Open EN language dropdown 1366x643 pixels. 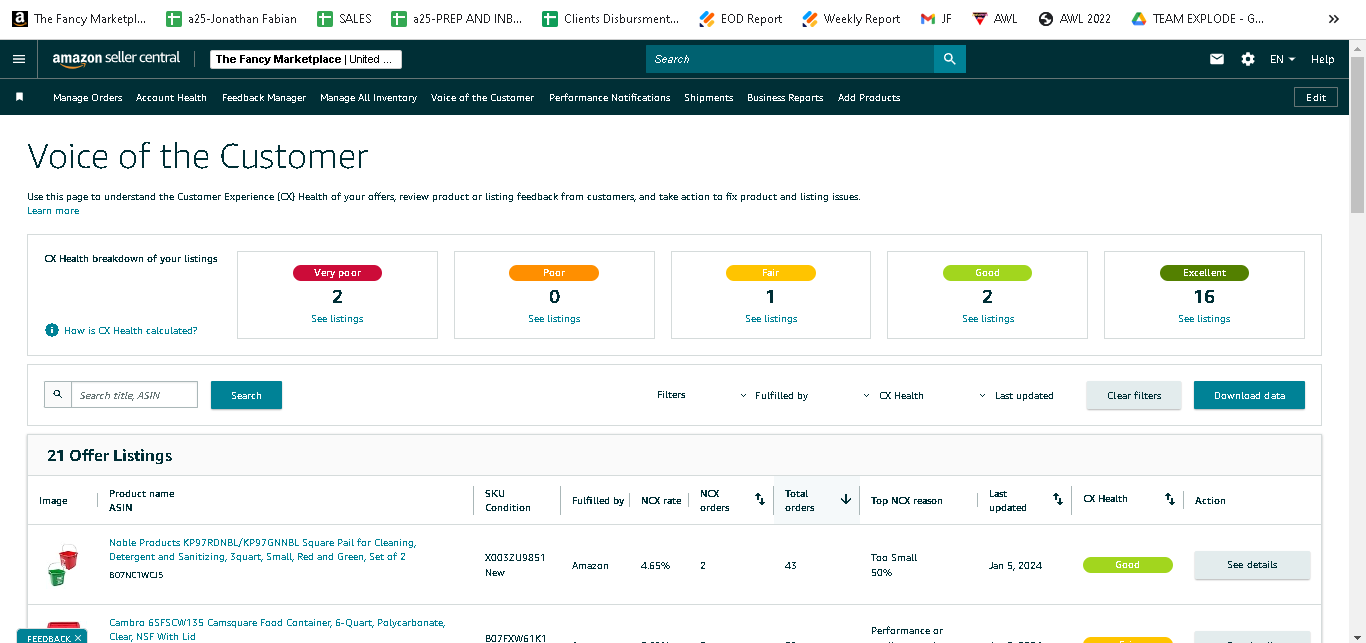point(1282,59)
